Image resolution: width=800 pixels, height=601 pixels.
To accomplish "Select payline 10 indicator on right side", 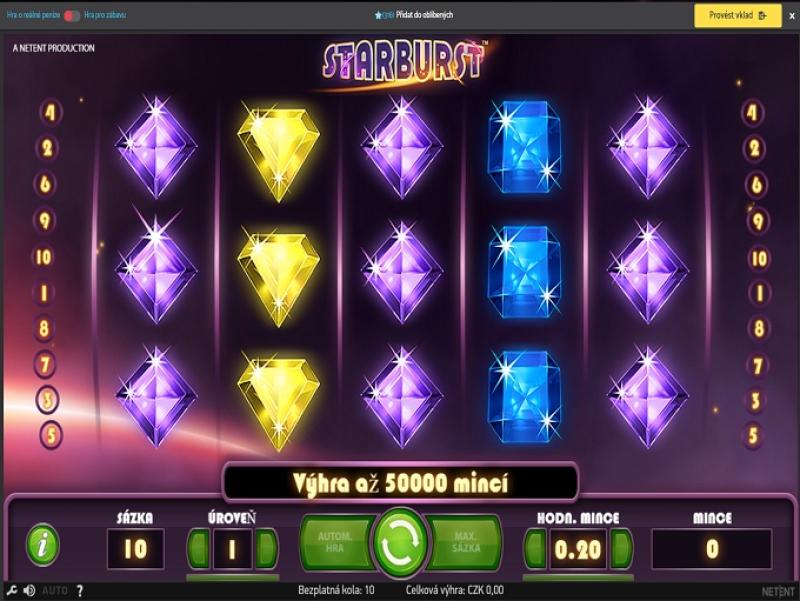I will click(760, 259).
